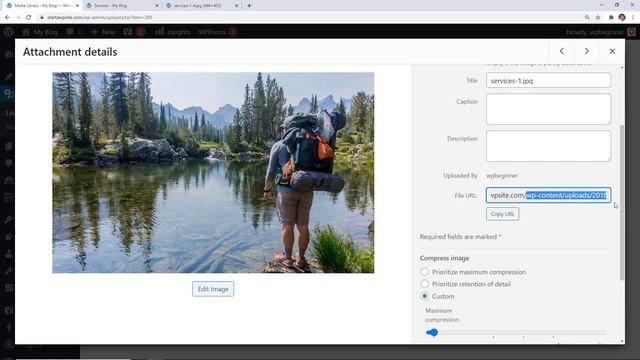Click the browser forward arrow
Viewport: 640px width, 360px height.
pyautogui.click(x=18, y=18)
